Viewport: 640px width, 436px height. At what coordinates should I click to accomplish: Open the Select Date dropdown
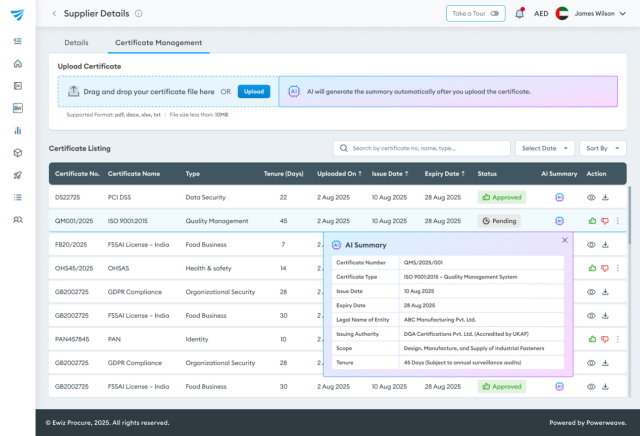coord(544,148)
